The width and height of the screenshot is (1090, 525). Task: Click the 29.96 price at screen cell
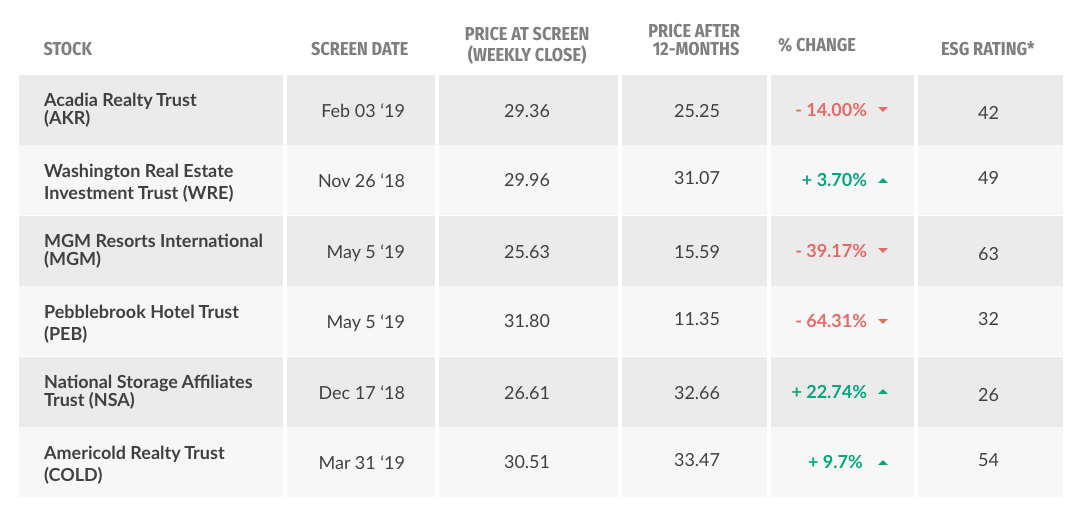pyautogui.click(x=527, y=181)
